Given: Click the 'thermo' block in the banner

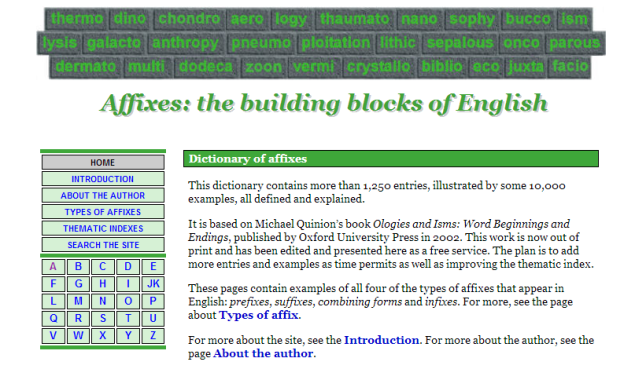Looking at the screenshot, I should tap(77, 19).
